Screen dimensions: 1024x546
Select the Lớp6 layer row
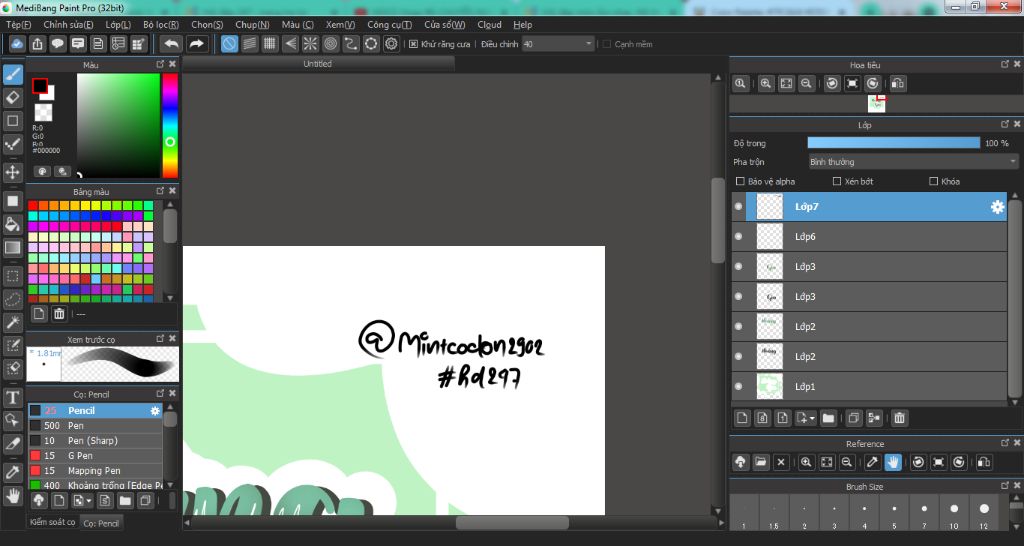coord(869,236)
